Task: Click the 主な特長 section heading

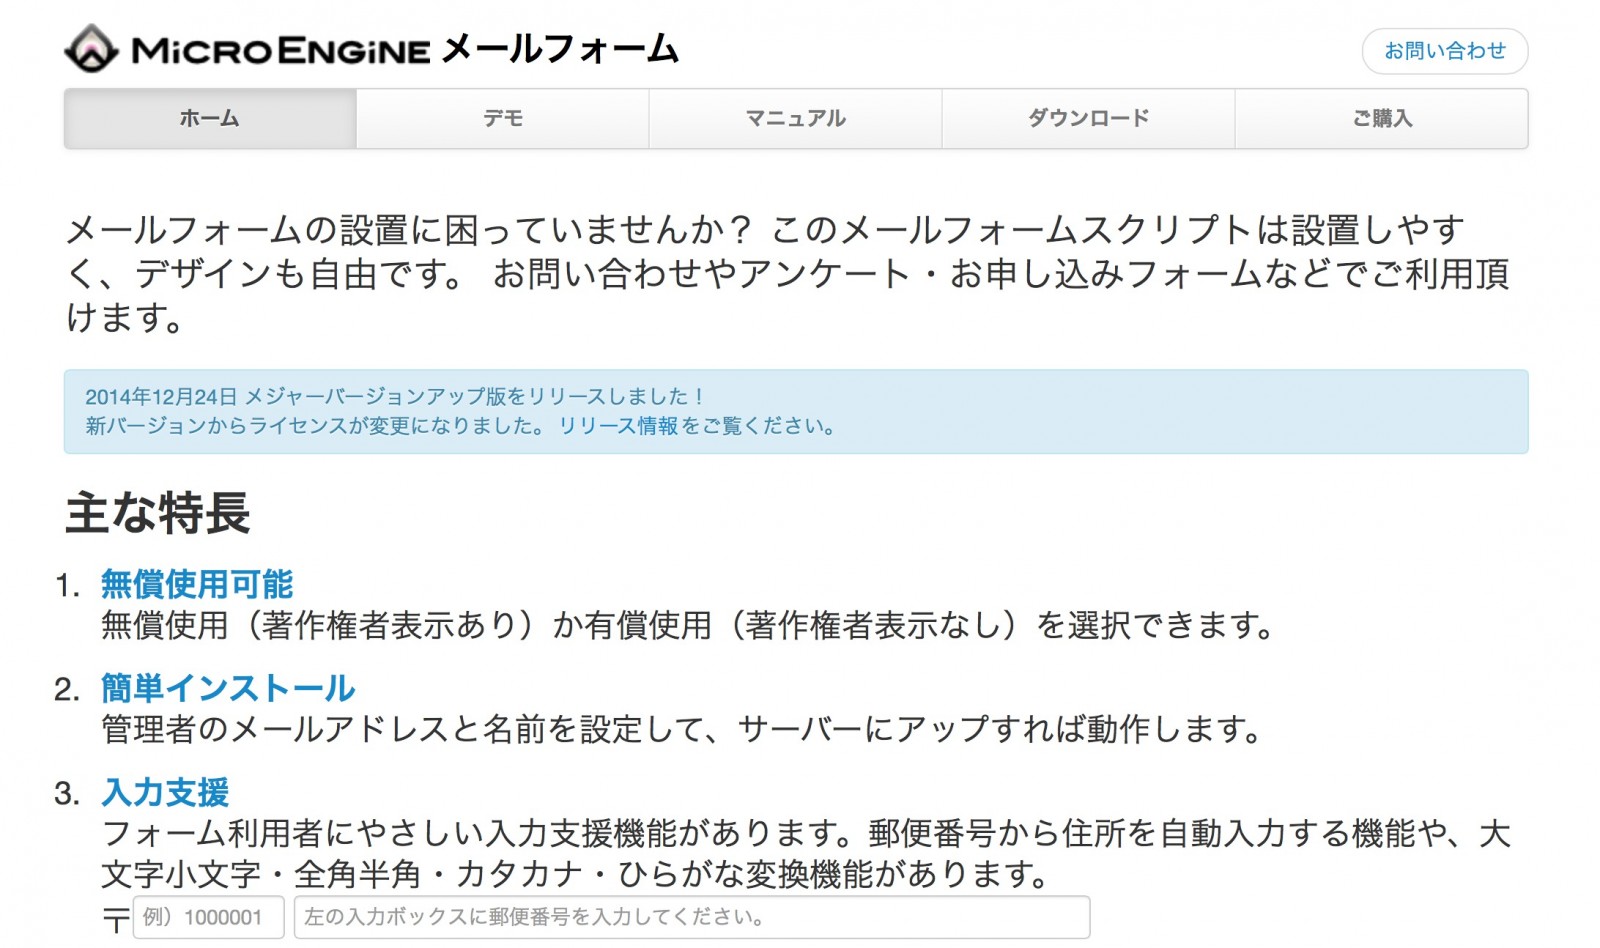Action: tap(158, 513)
